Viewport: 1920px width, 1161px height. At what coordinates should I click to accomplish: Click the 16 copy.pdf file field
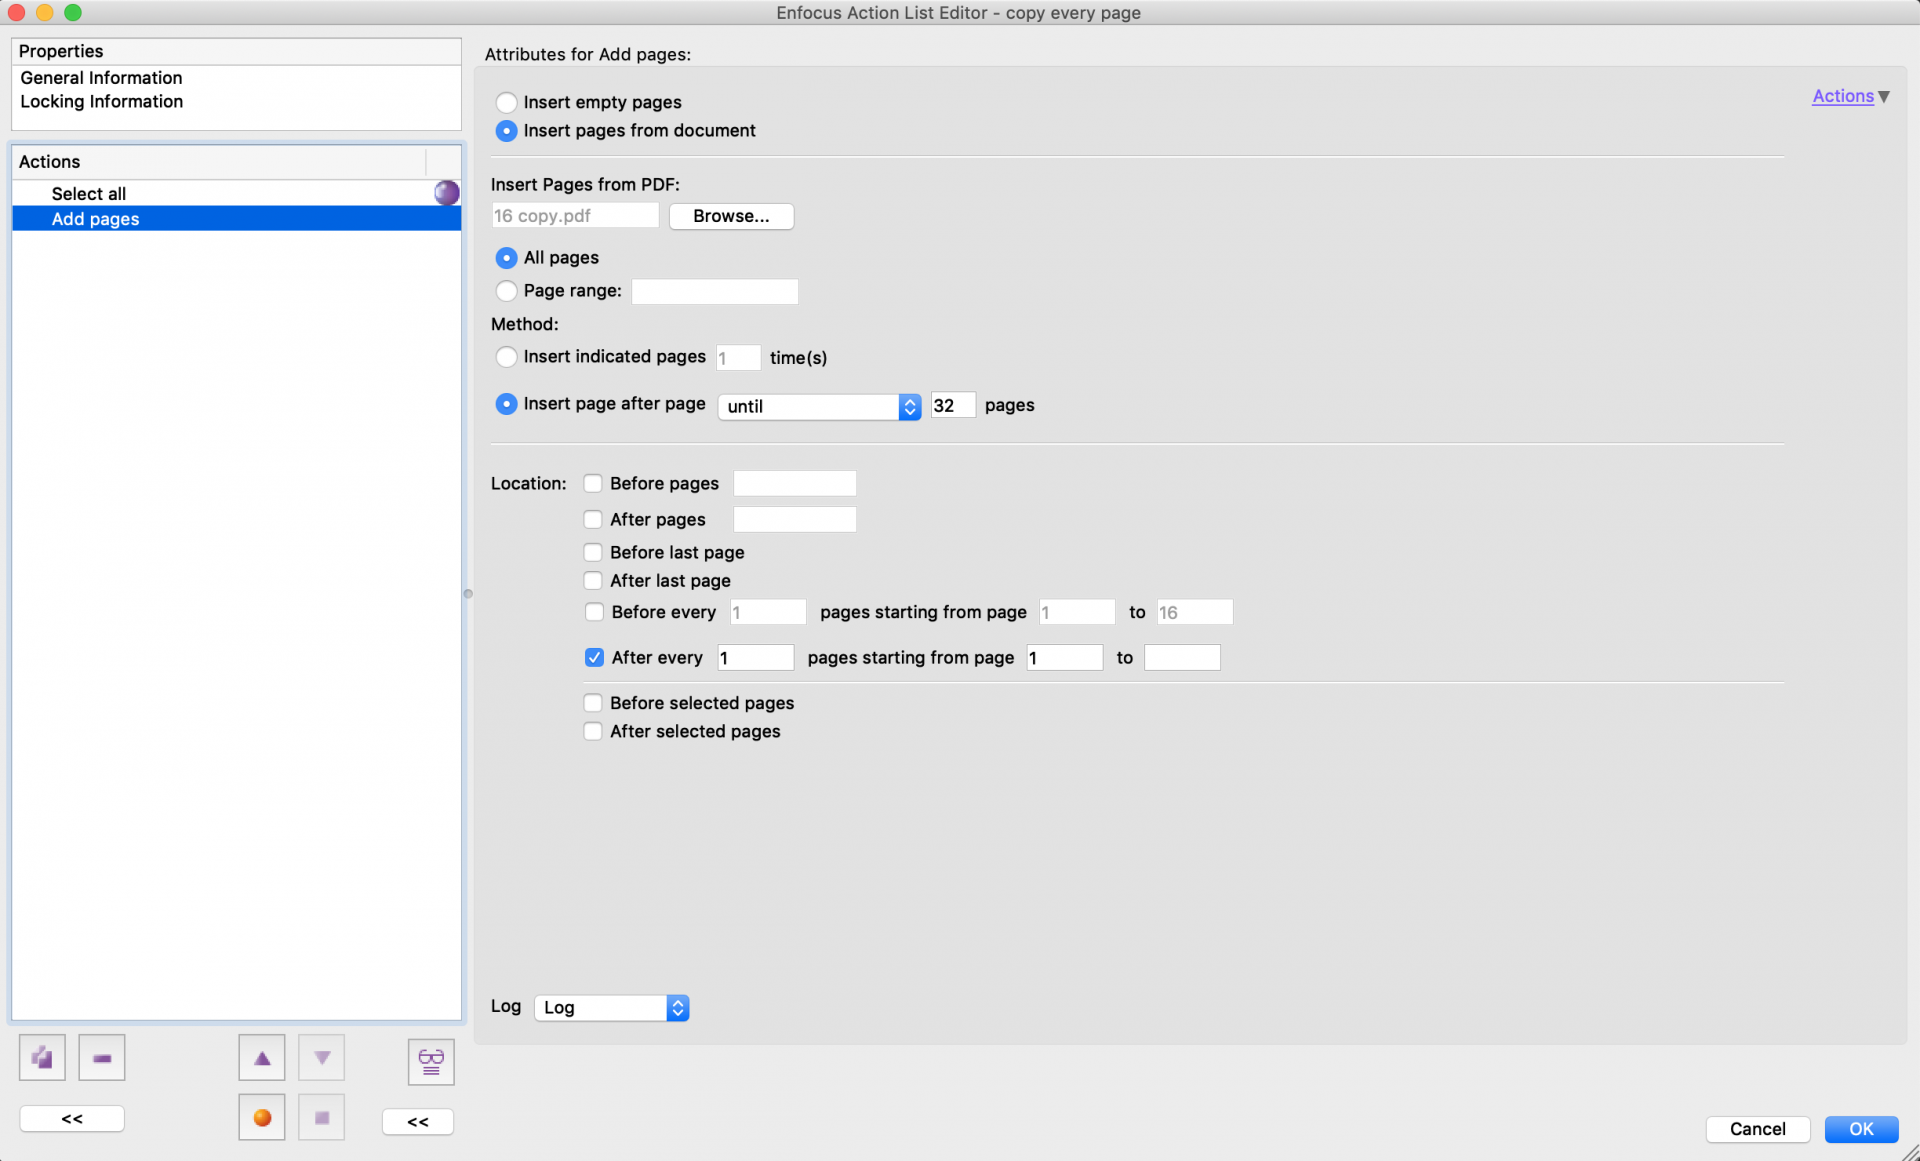[575, 216]
